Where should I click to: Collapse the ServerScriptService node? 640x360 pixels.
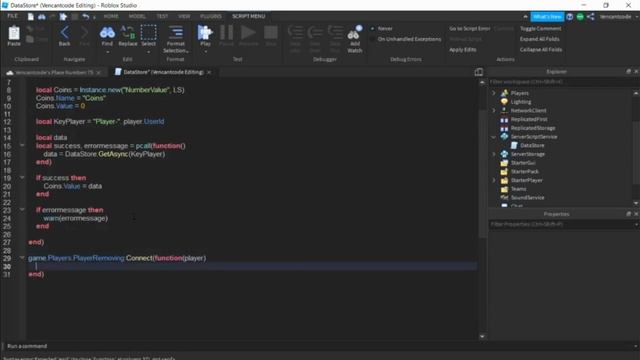[493, 137]
